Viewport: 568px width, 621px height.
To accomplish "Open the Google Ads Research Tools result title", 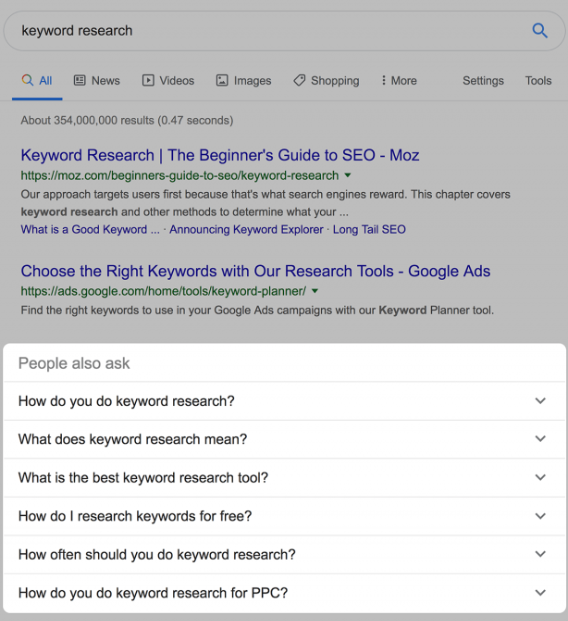I will [x=255, y=271].
